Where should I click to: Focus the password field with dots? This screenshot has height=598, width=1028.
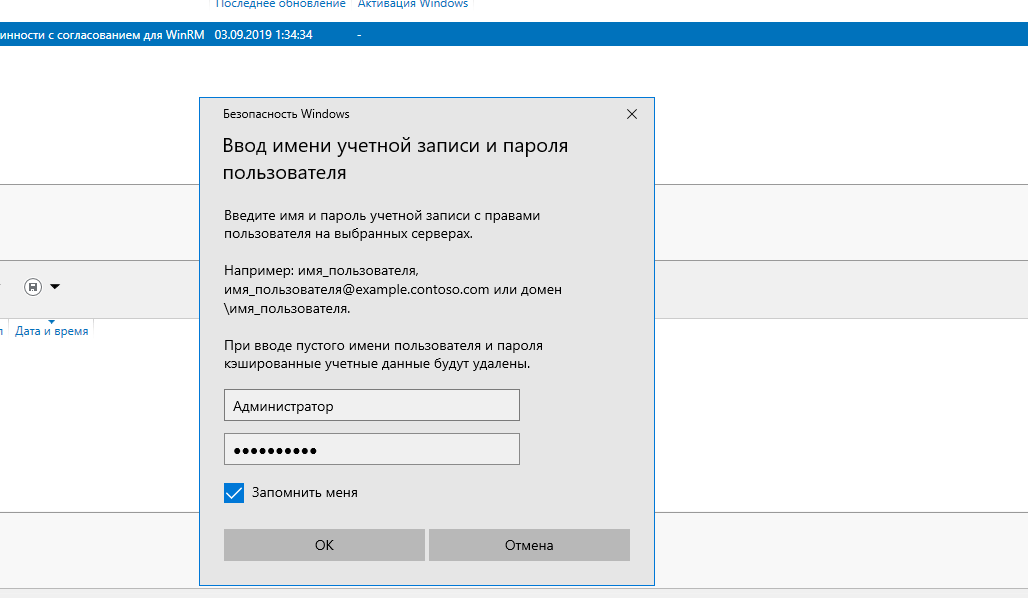pos(371,450)
